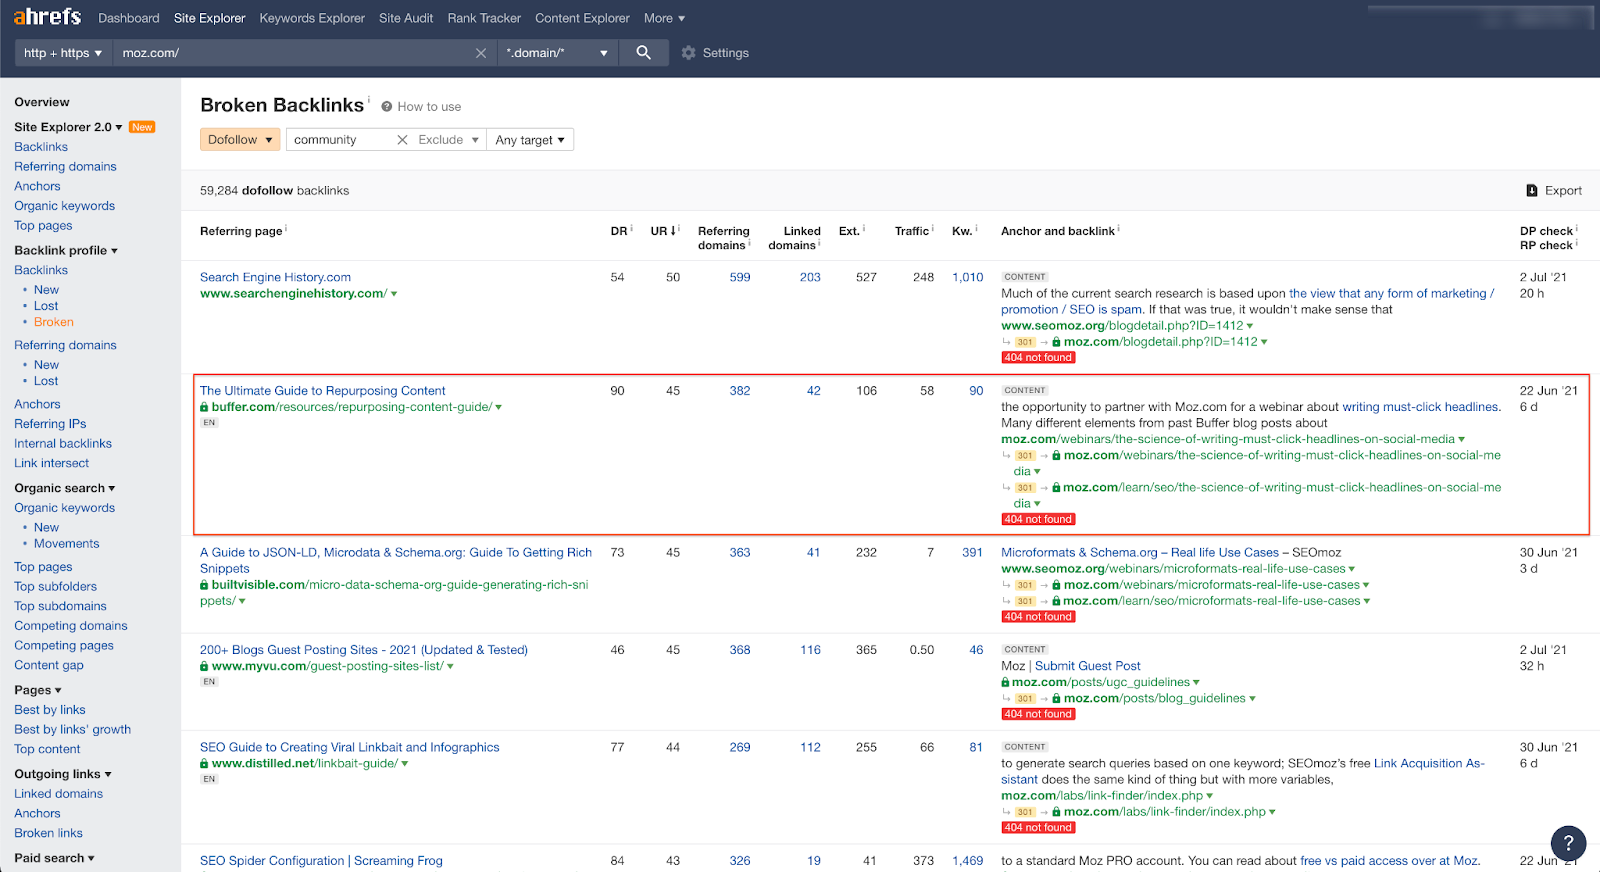
Task: Collapse Pages sidebar section
Action: 38,690
